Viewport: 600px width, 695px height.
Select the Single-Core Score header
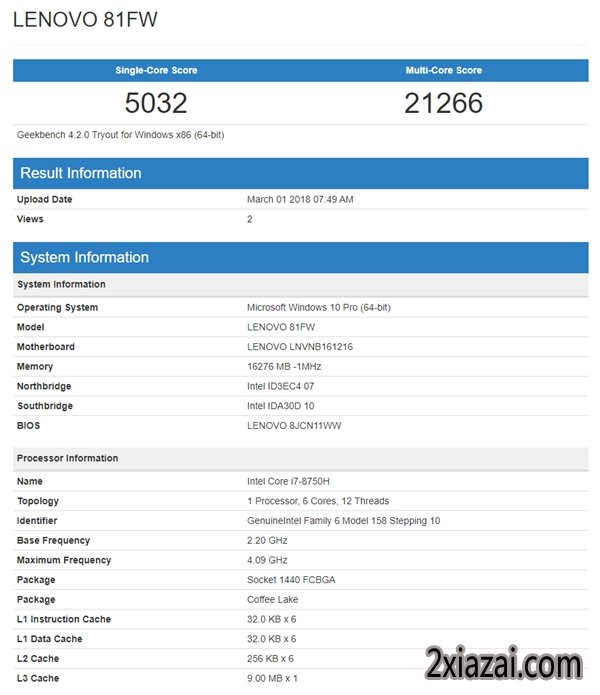156,70
